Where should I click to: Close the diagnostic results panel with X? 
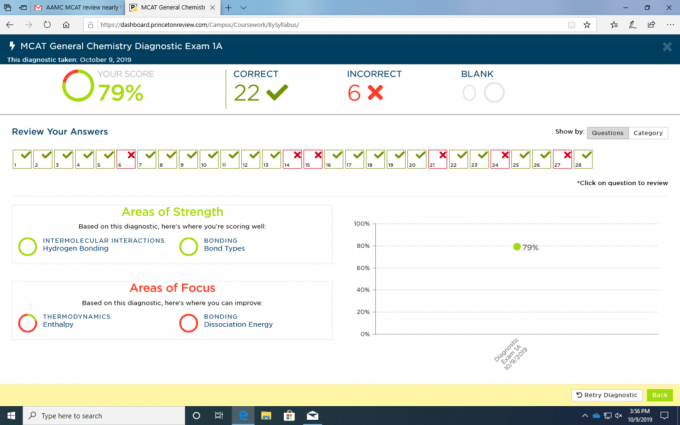point(667,47)
